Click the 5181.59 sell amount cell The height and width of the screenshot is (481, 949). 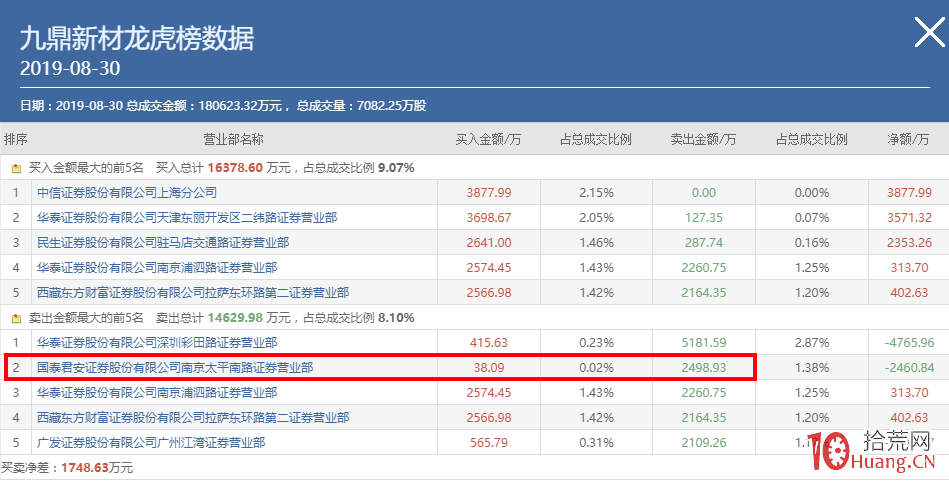704,342
